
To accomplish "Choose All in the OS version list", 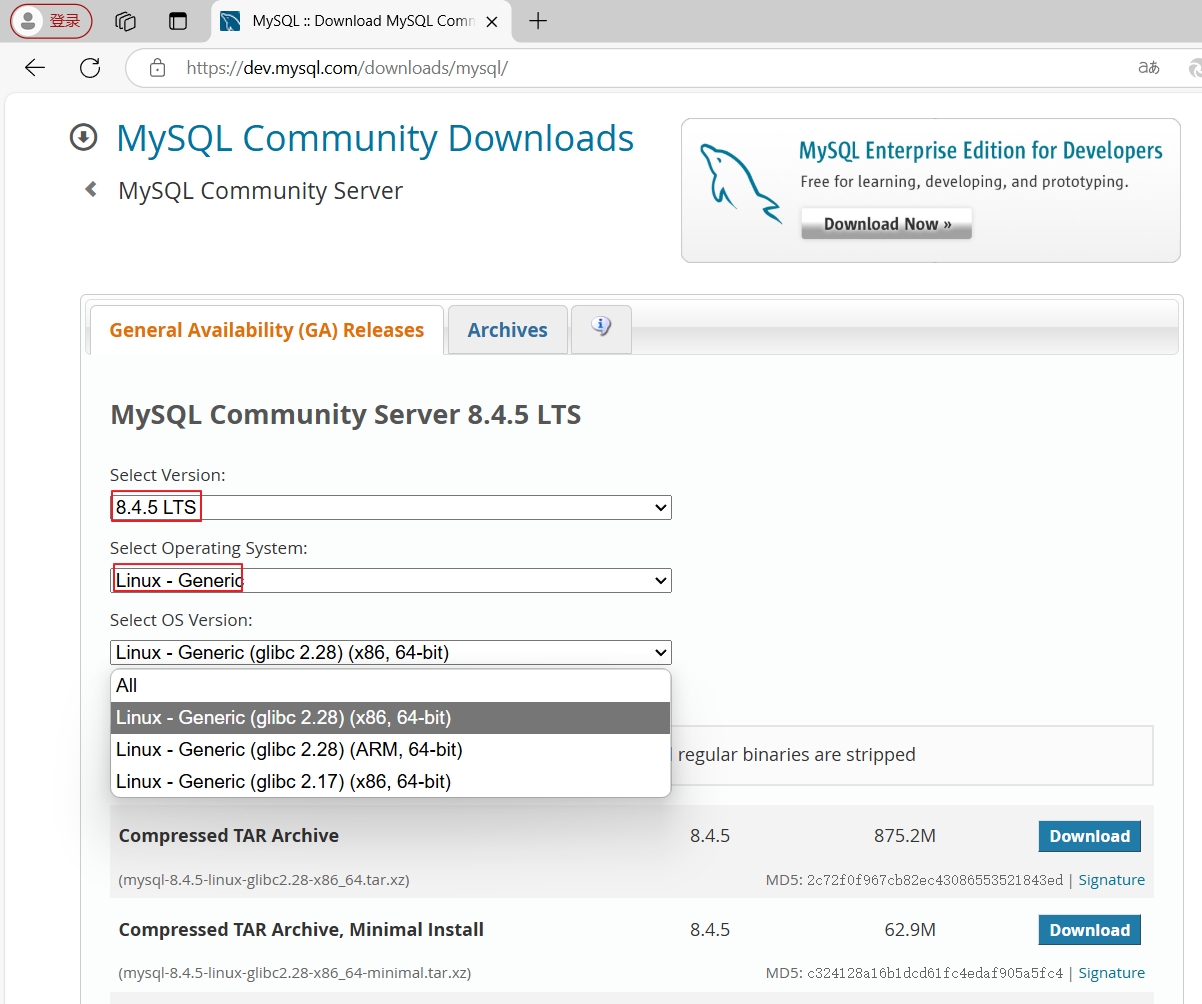I will click(x=390, y=686).
